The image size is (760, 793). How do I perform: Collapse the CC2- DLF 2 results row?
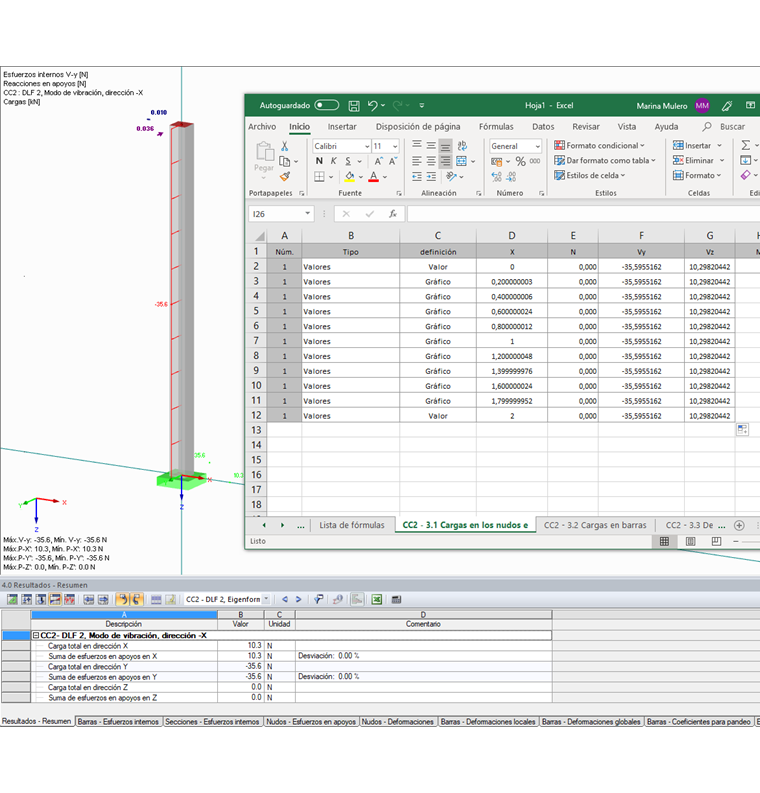(36, 635)
